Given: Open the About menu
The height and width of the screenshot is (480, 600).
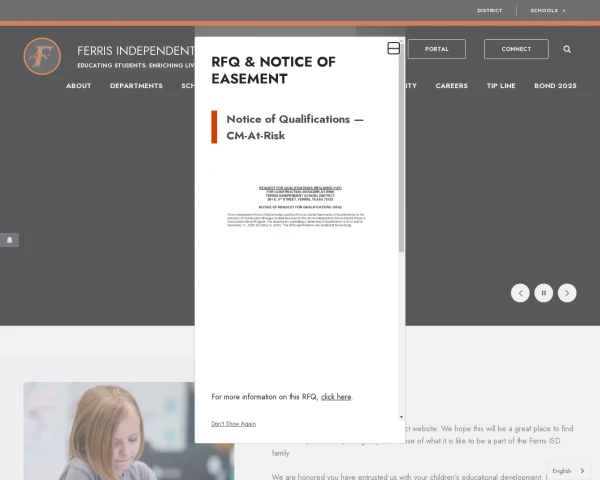Looking at the screenshot, I should tap(78, 86).
